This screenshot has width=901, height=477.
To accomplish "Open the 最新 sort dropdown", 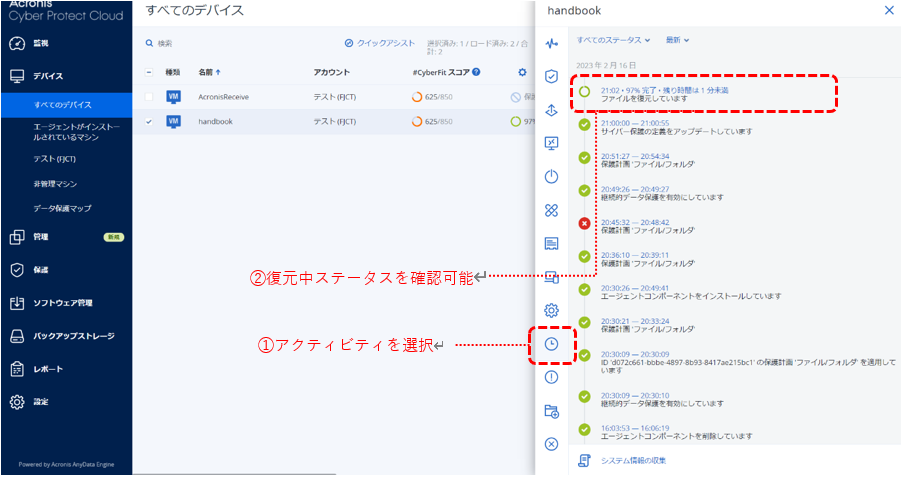I will tap(677, 40).
